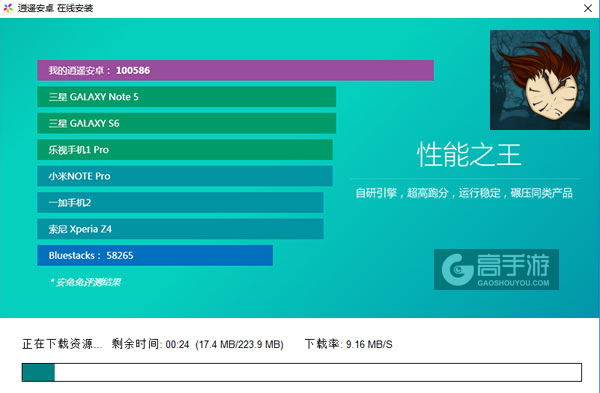Viewport: 600px width, 393px height.
Task: Select the 三星 GALAXY Note 5 bar
Action: [x=187, y=97]
